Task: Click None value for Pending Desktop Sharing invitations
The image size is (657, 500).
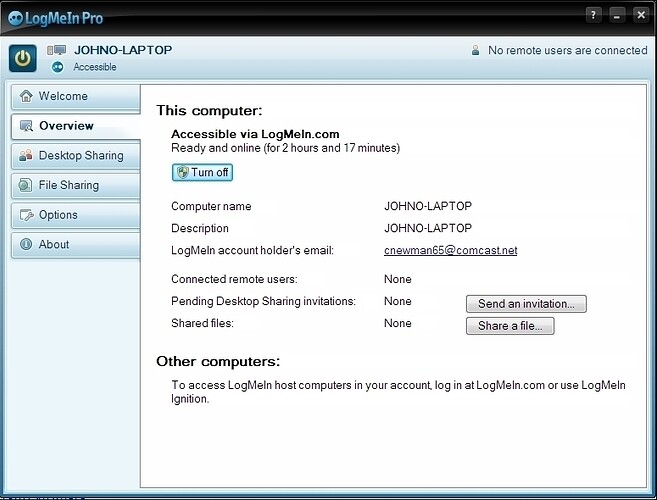Action: 398,301
